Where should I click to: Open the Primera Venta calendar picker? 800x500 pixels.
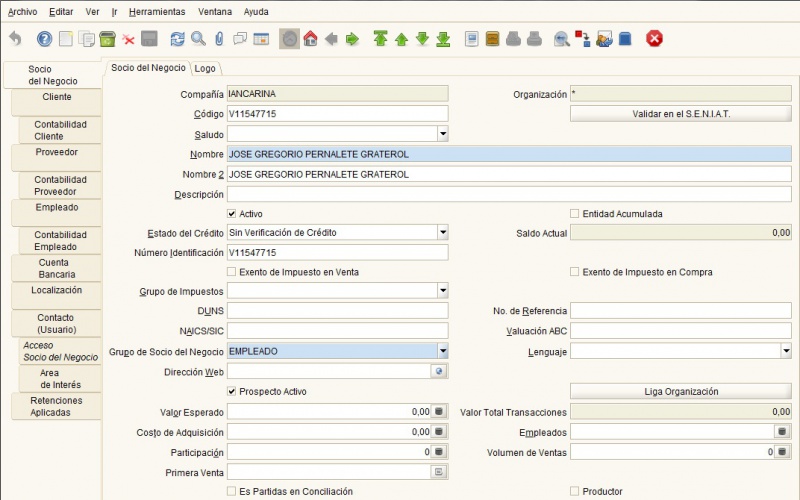pos(439,472)
